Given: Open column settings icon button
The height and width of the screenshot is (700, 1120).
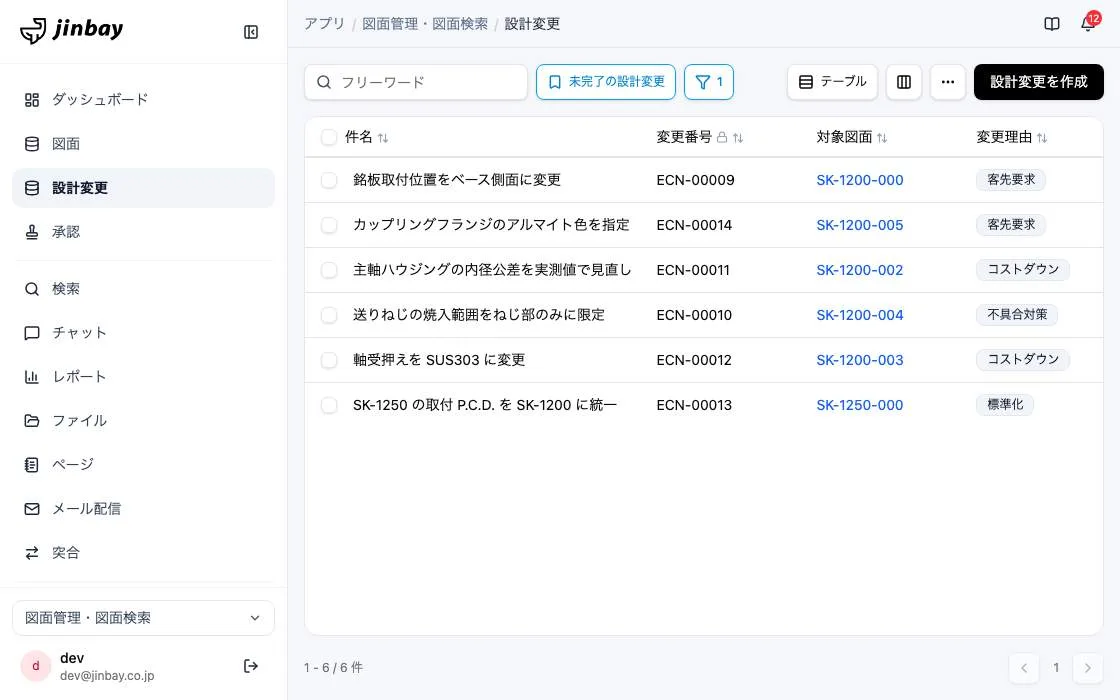Looking at the screenshot, I should pos(904,82).
